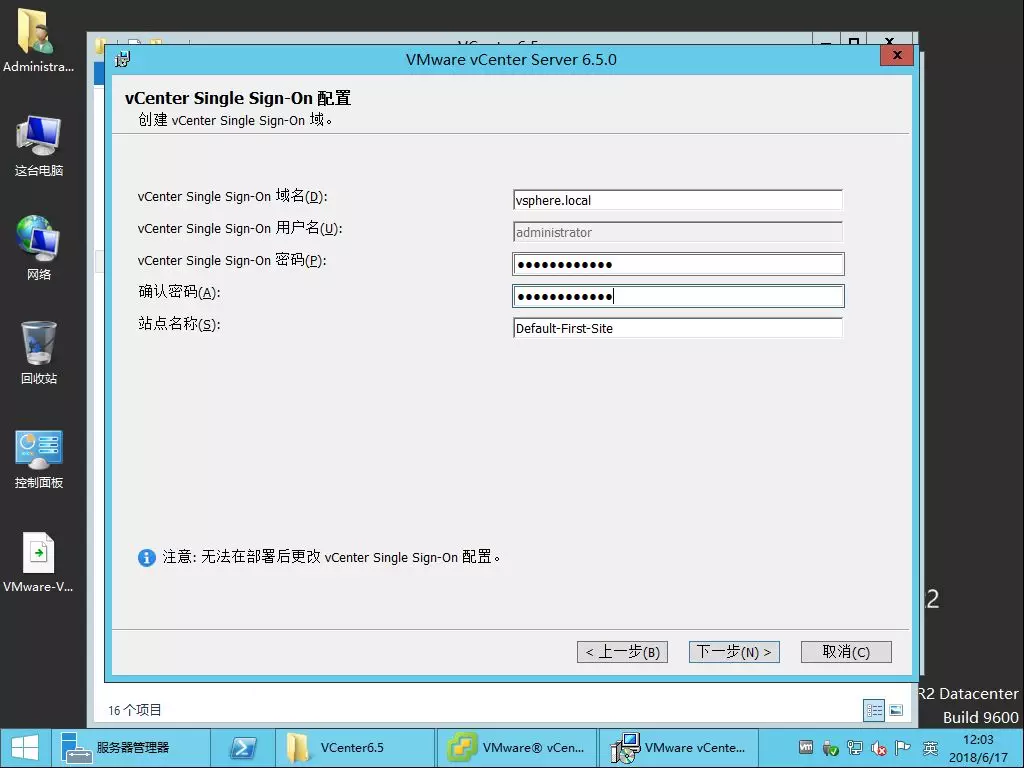Click the < 上一步(B) button
The height and width of the screenshot is (768, 1024).
pyautogui.click(x=622, y=652)
